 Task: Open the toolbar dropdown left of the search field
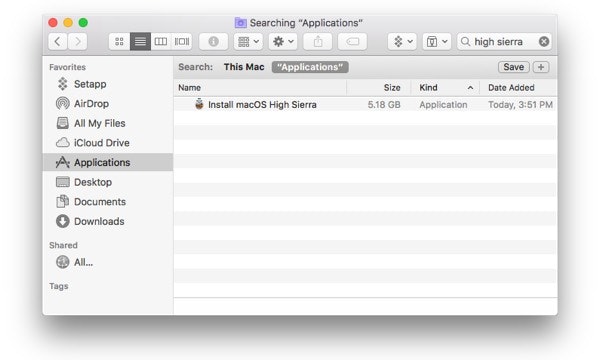coord(437,41)
